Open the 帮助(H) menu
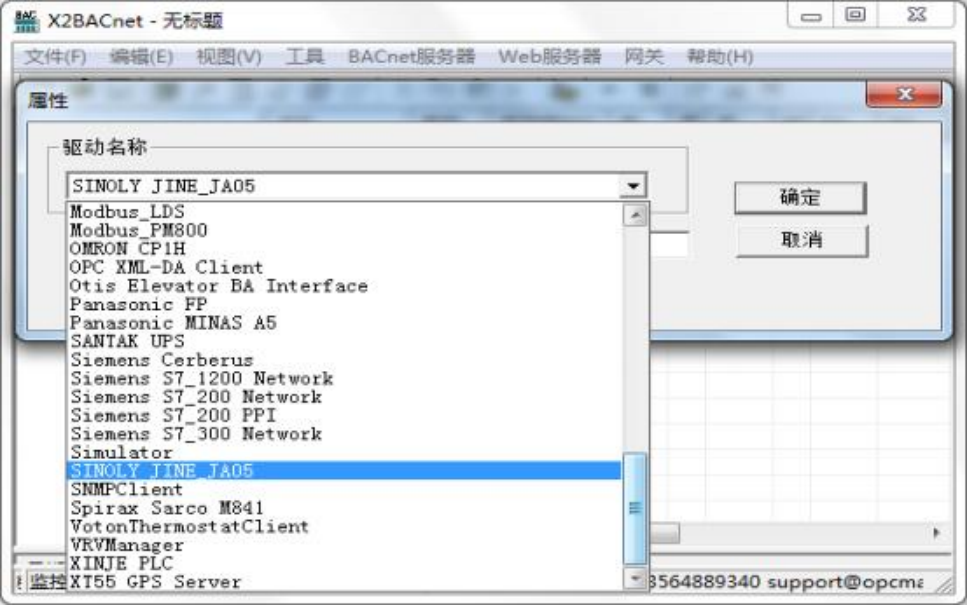 720,57
